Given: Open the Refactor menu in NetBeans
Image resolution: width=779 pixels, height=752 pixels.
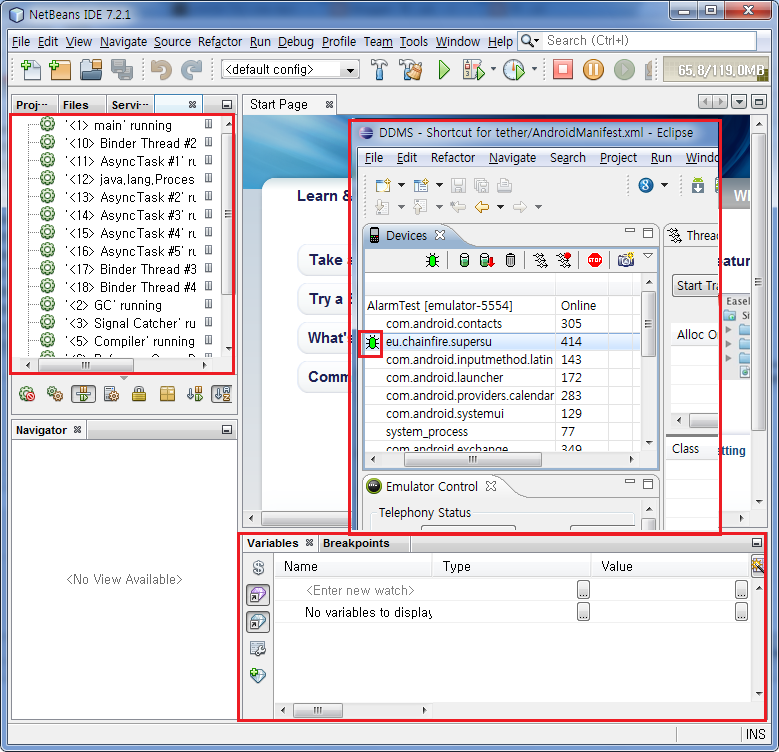Looking at the screenshot, I should click(x=220, y=42).
